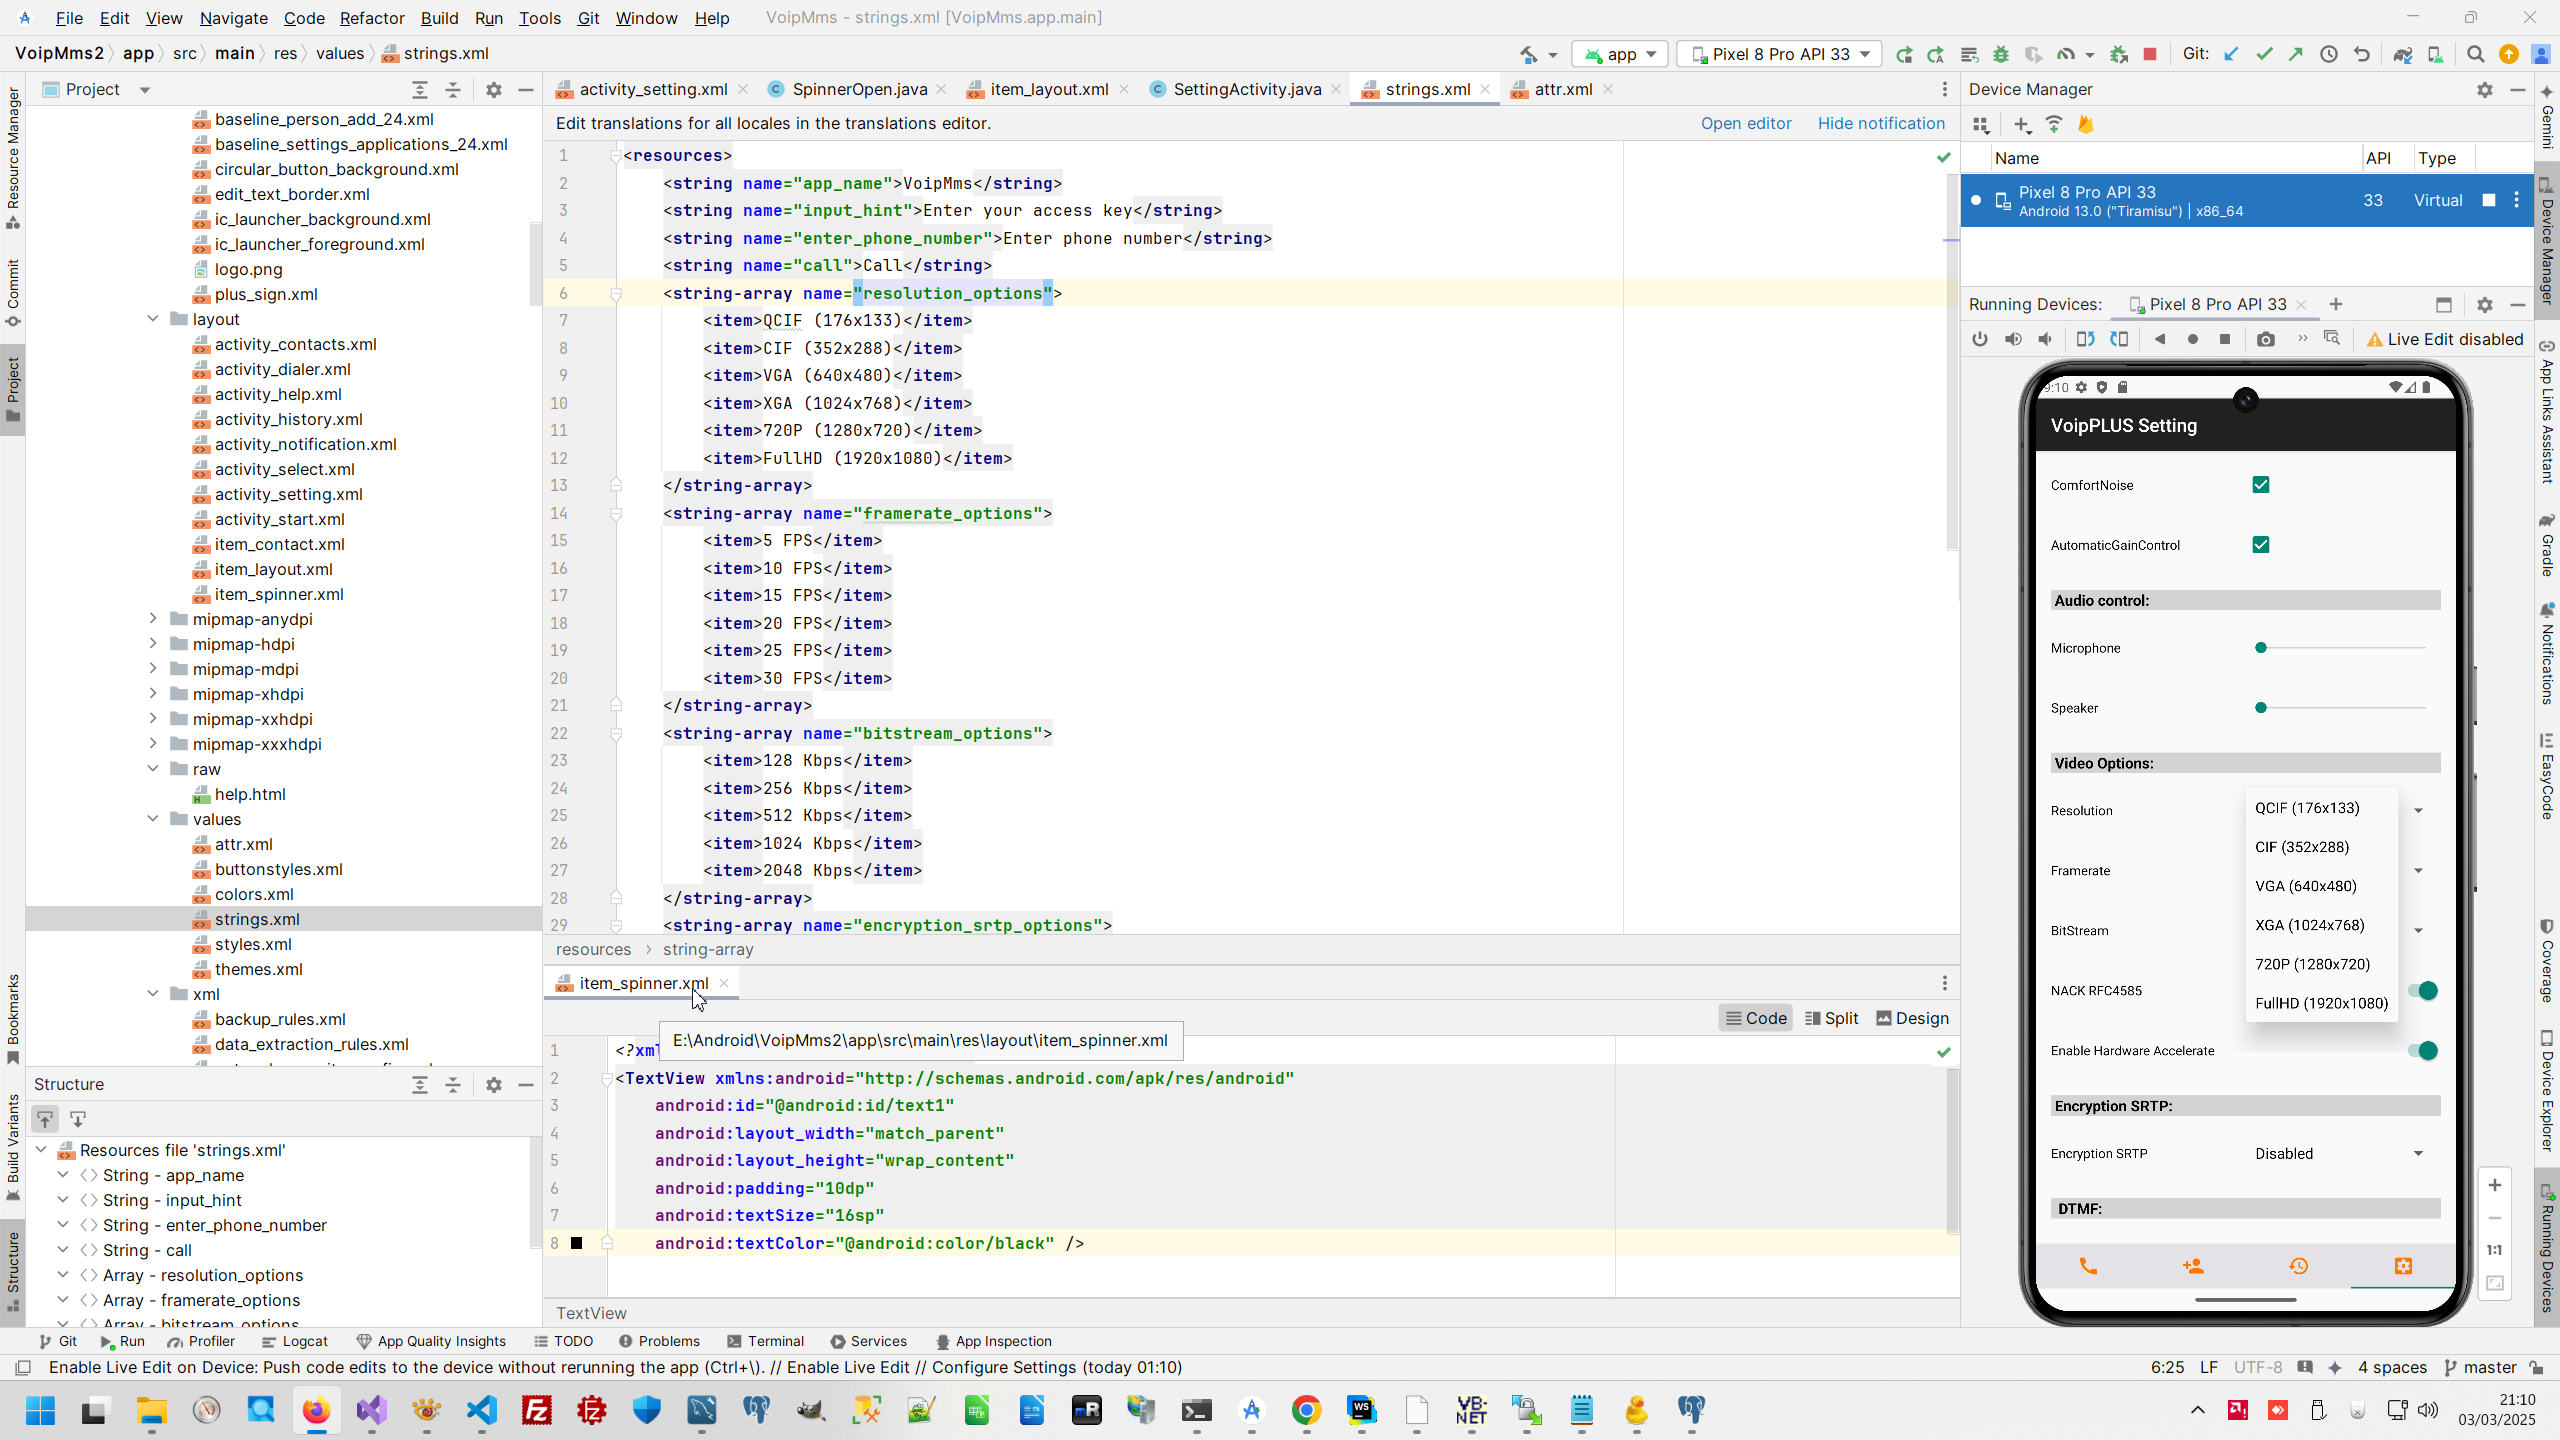Click the emulator rotate left icon
This screenshot has width=2560, height=1440.
[2085, 339]
